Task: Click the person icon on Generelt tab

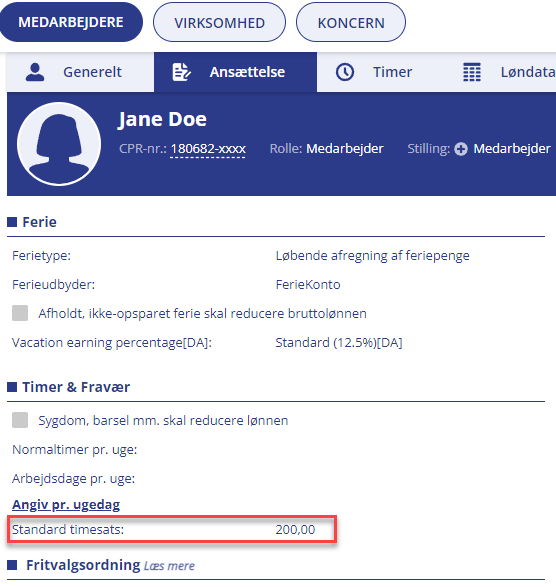Action: [x=35, y=72]
